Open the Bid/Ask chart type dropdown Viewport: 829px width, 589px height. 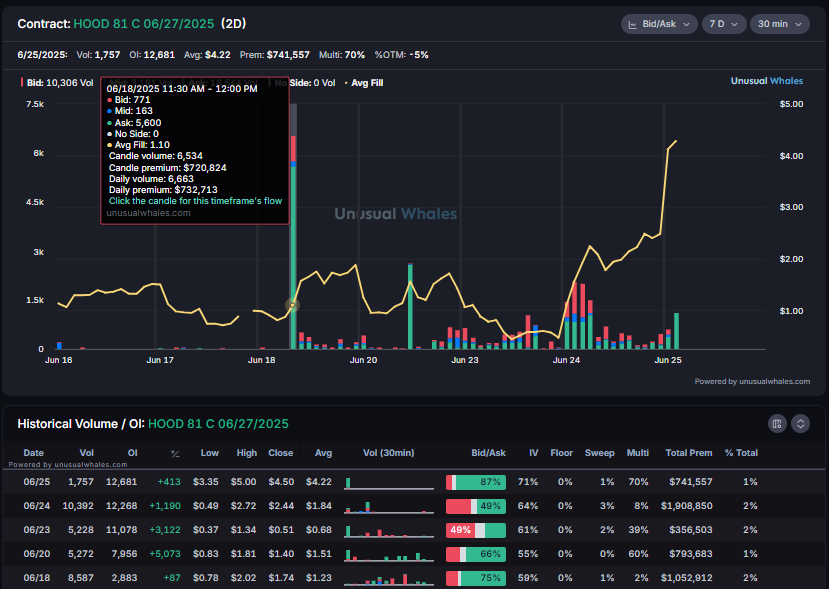(x=659, y=24)
